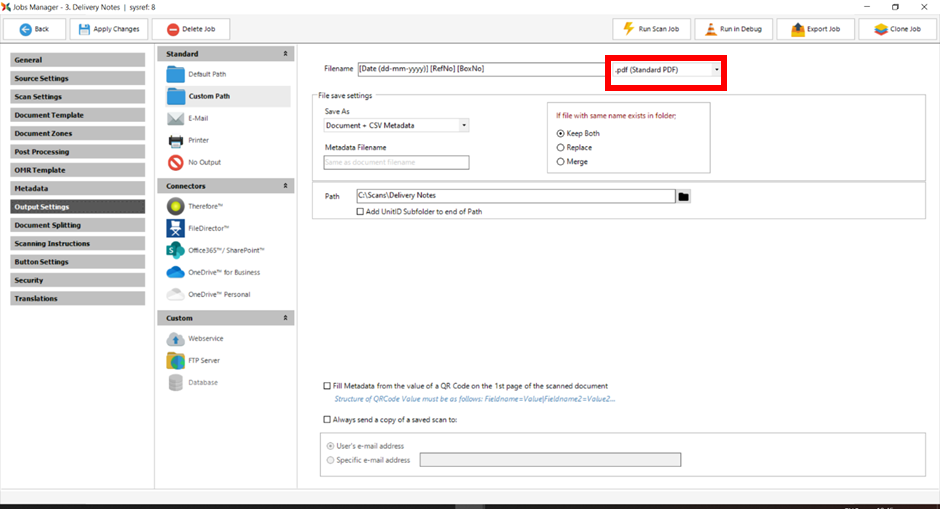Select the FTP Server output

(175, 360)
